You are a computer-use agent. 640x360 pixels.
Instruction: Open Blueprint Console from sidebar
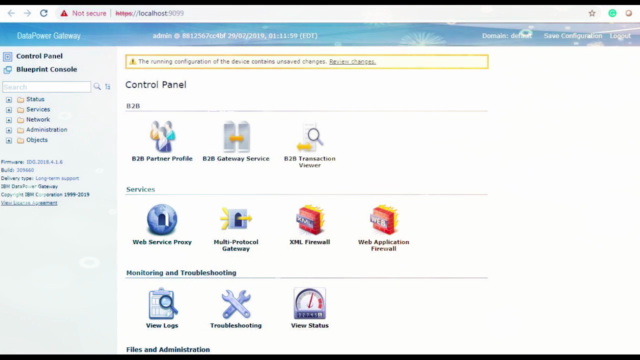click(x=47, y=69)
